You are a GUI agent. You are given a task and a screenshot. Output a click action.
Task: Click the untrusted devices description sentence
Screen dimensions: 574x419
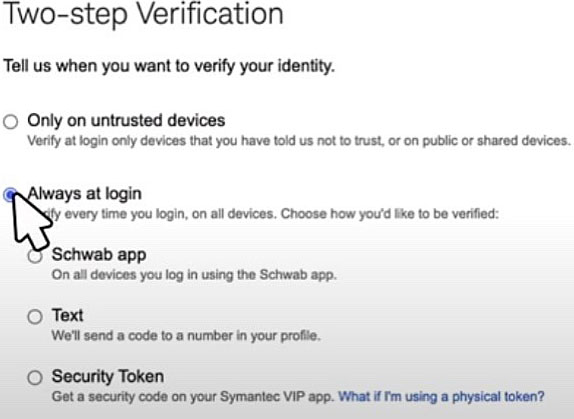299,141
